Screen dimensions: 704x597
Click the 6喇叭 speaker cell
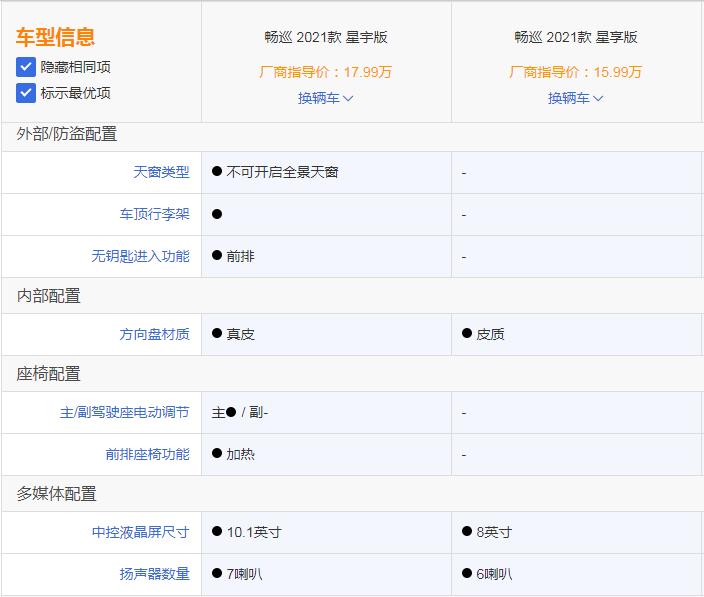pos(576,574)
